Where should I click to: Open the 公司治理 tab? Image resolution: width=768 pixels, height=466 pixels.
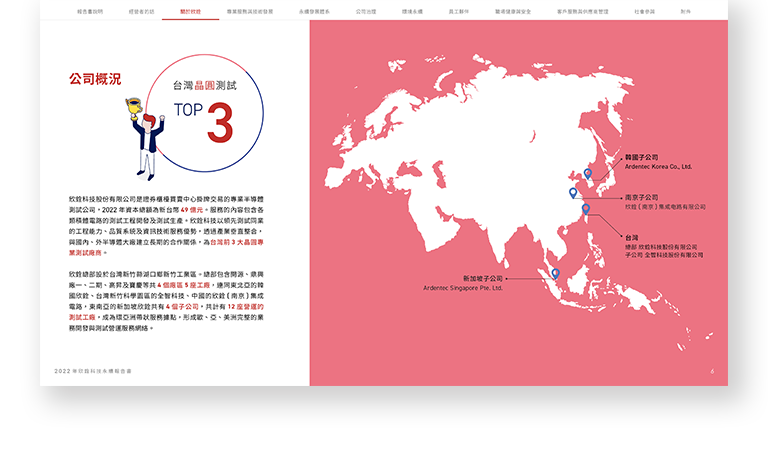366,11
